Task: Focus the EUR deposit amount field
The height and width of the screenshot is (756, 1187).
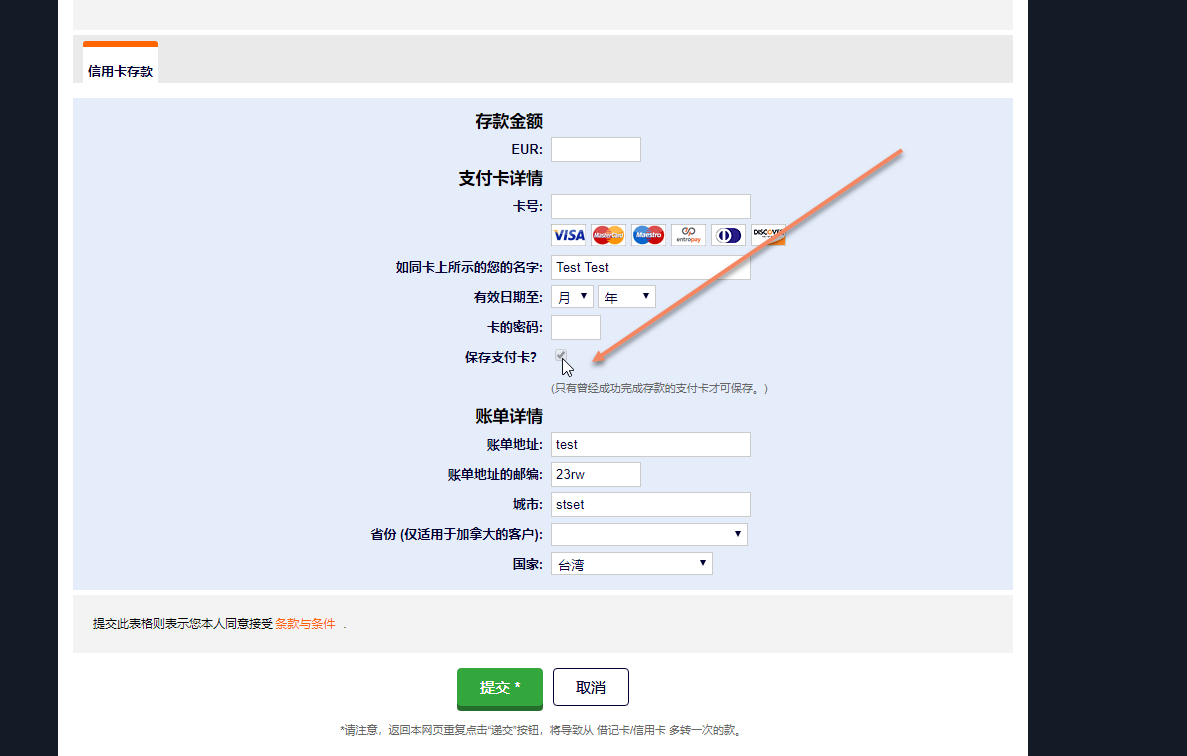Action: pyautogui.click(x=596, y=149)
